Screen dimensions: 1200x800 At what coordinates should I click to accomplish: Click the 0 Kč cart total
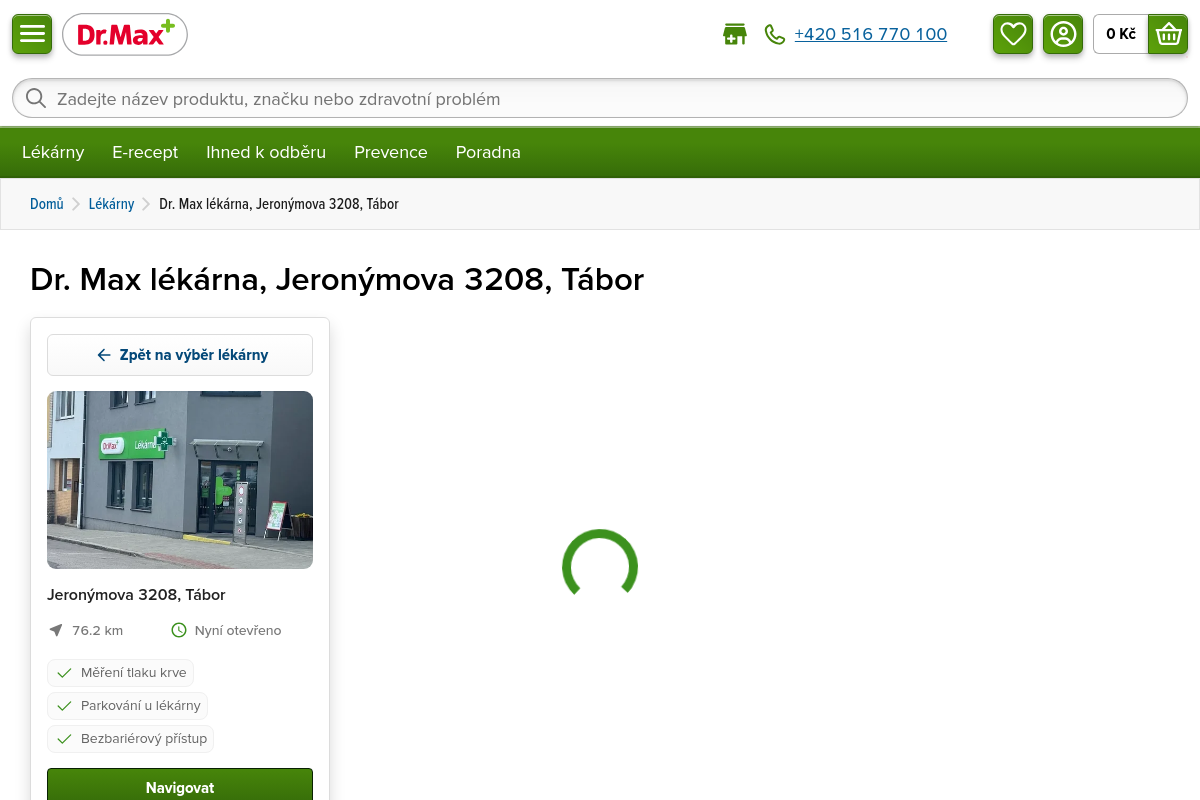(x=1121, y=34)
